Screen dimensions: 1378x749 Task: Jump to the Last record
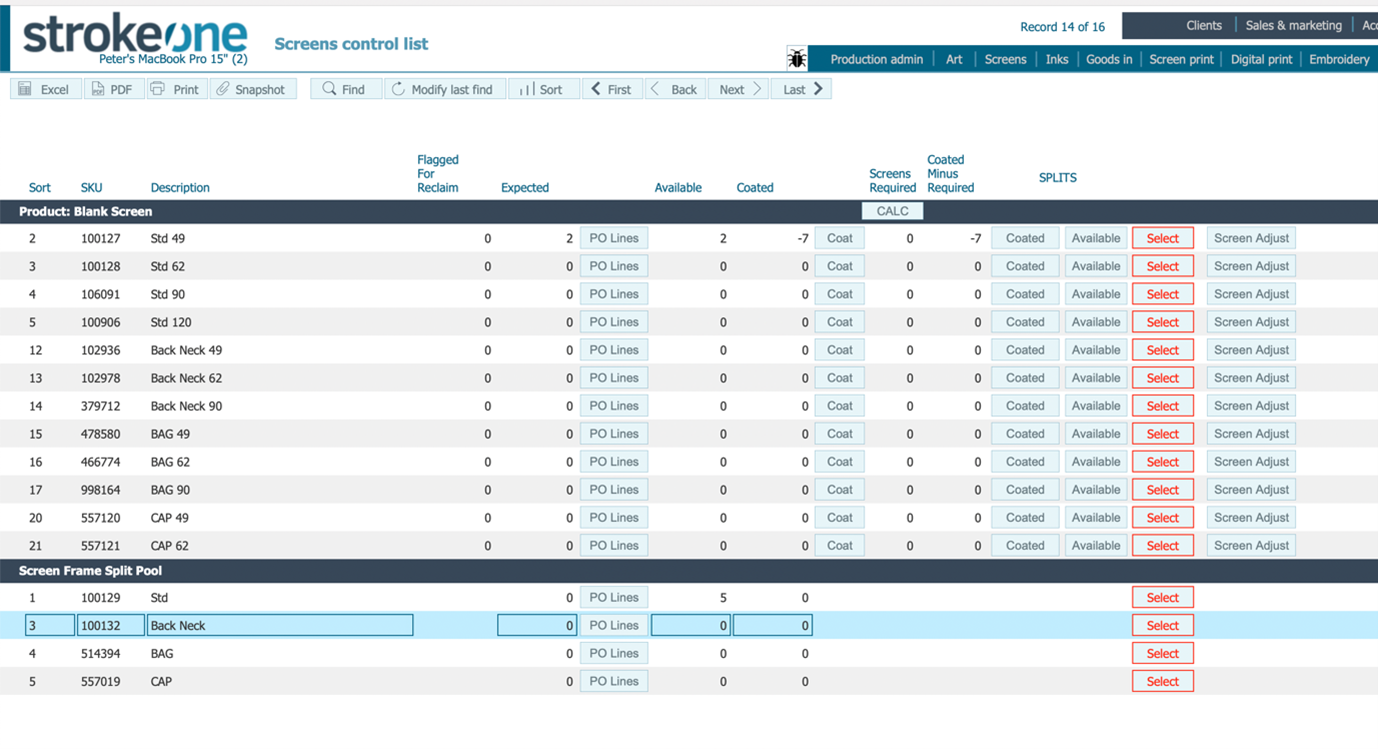(801, 89)
